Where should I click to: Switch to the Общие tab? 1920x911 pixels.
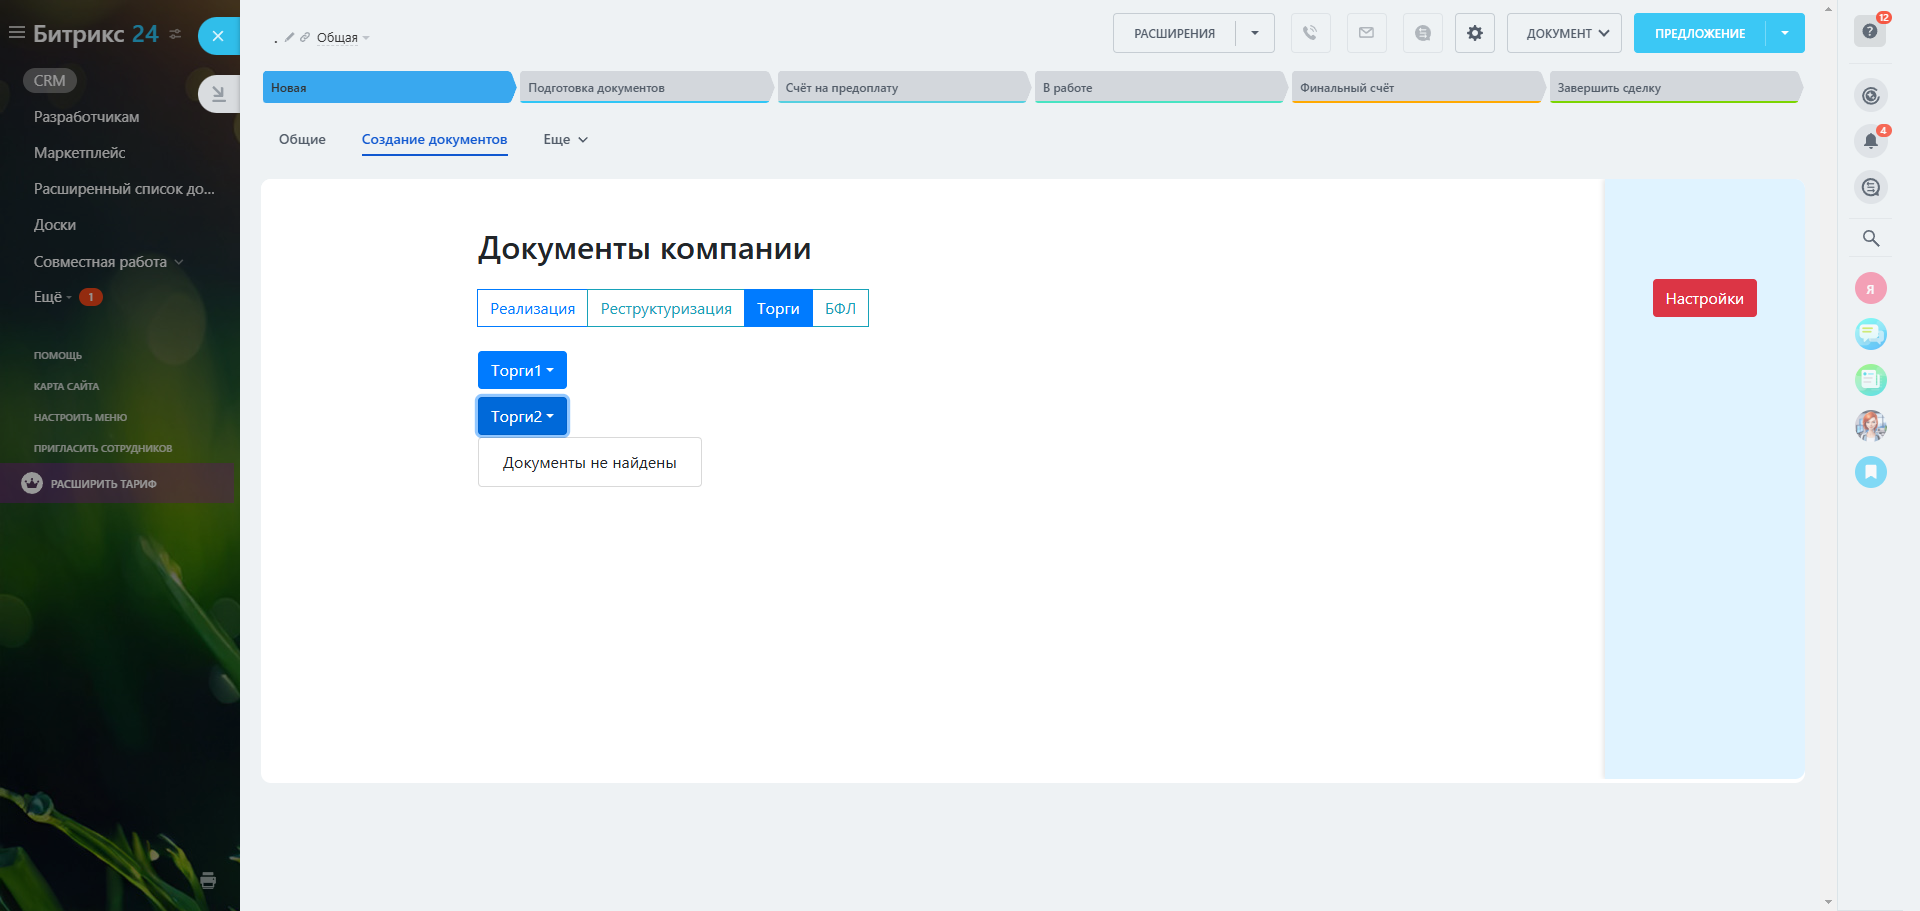coord(302,140)
